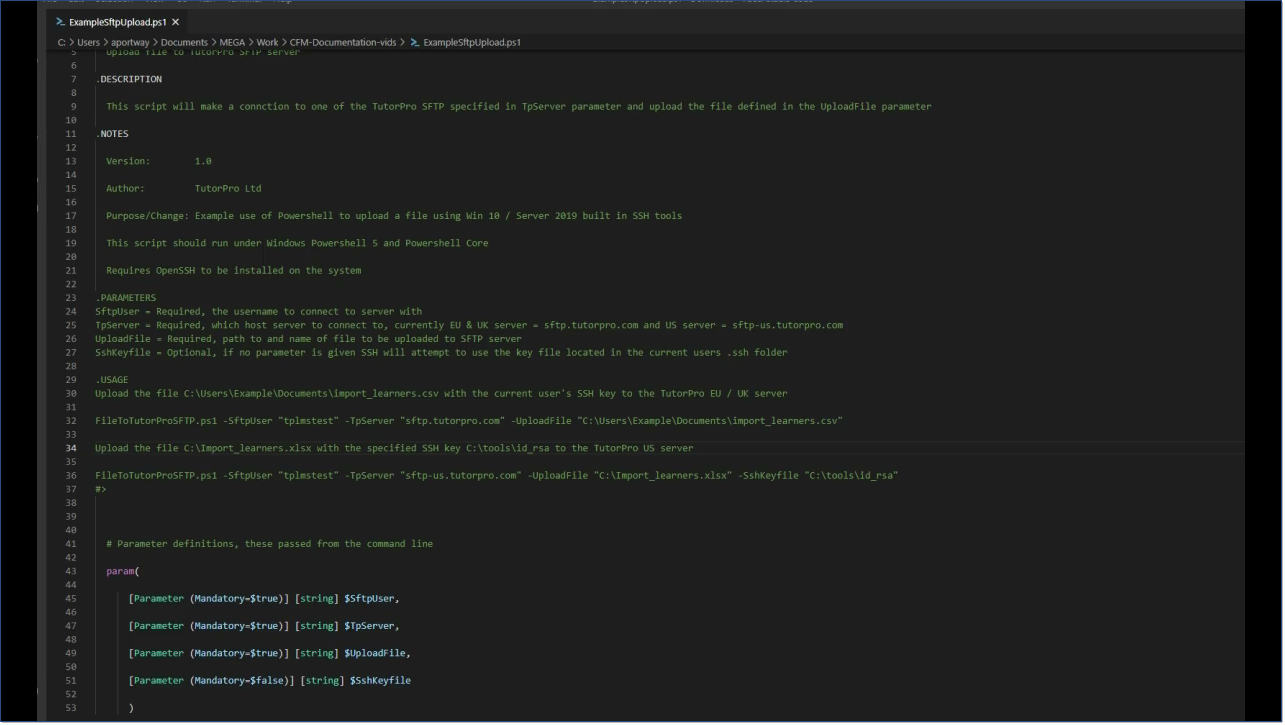Screen dimensions: 1285x725
Task: Open the MEGA breadcrumb segment
Action: point(232,42)
